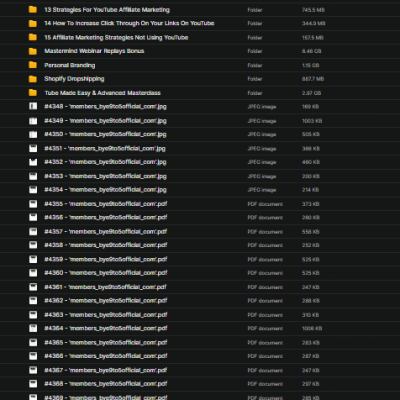Select file name '#4348 - members_bye9to5official_com.jpg'
400x400 pixels.
[105, 107]
